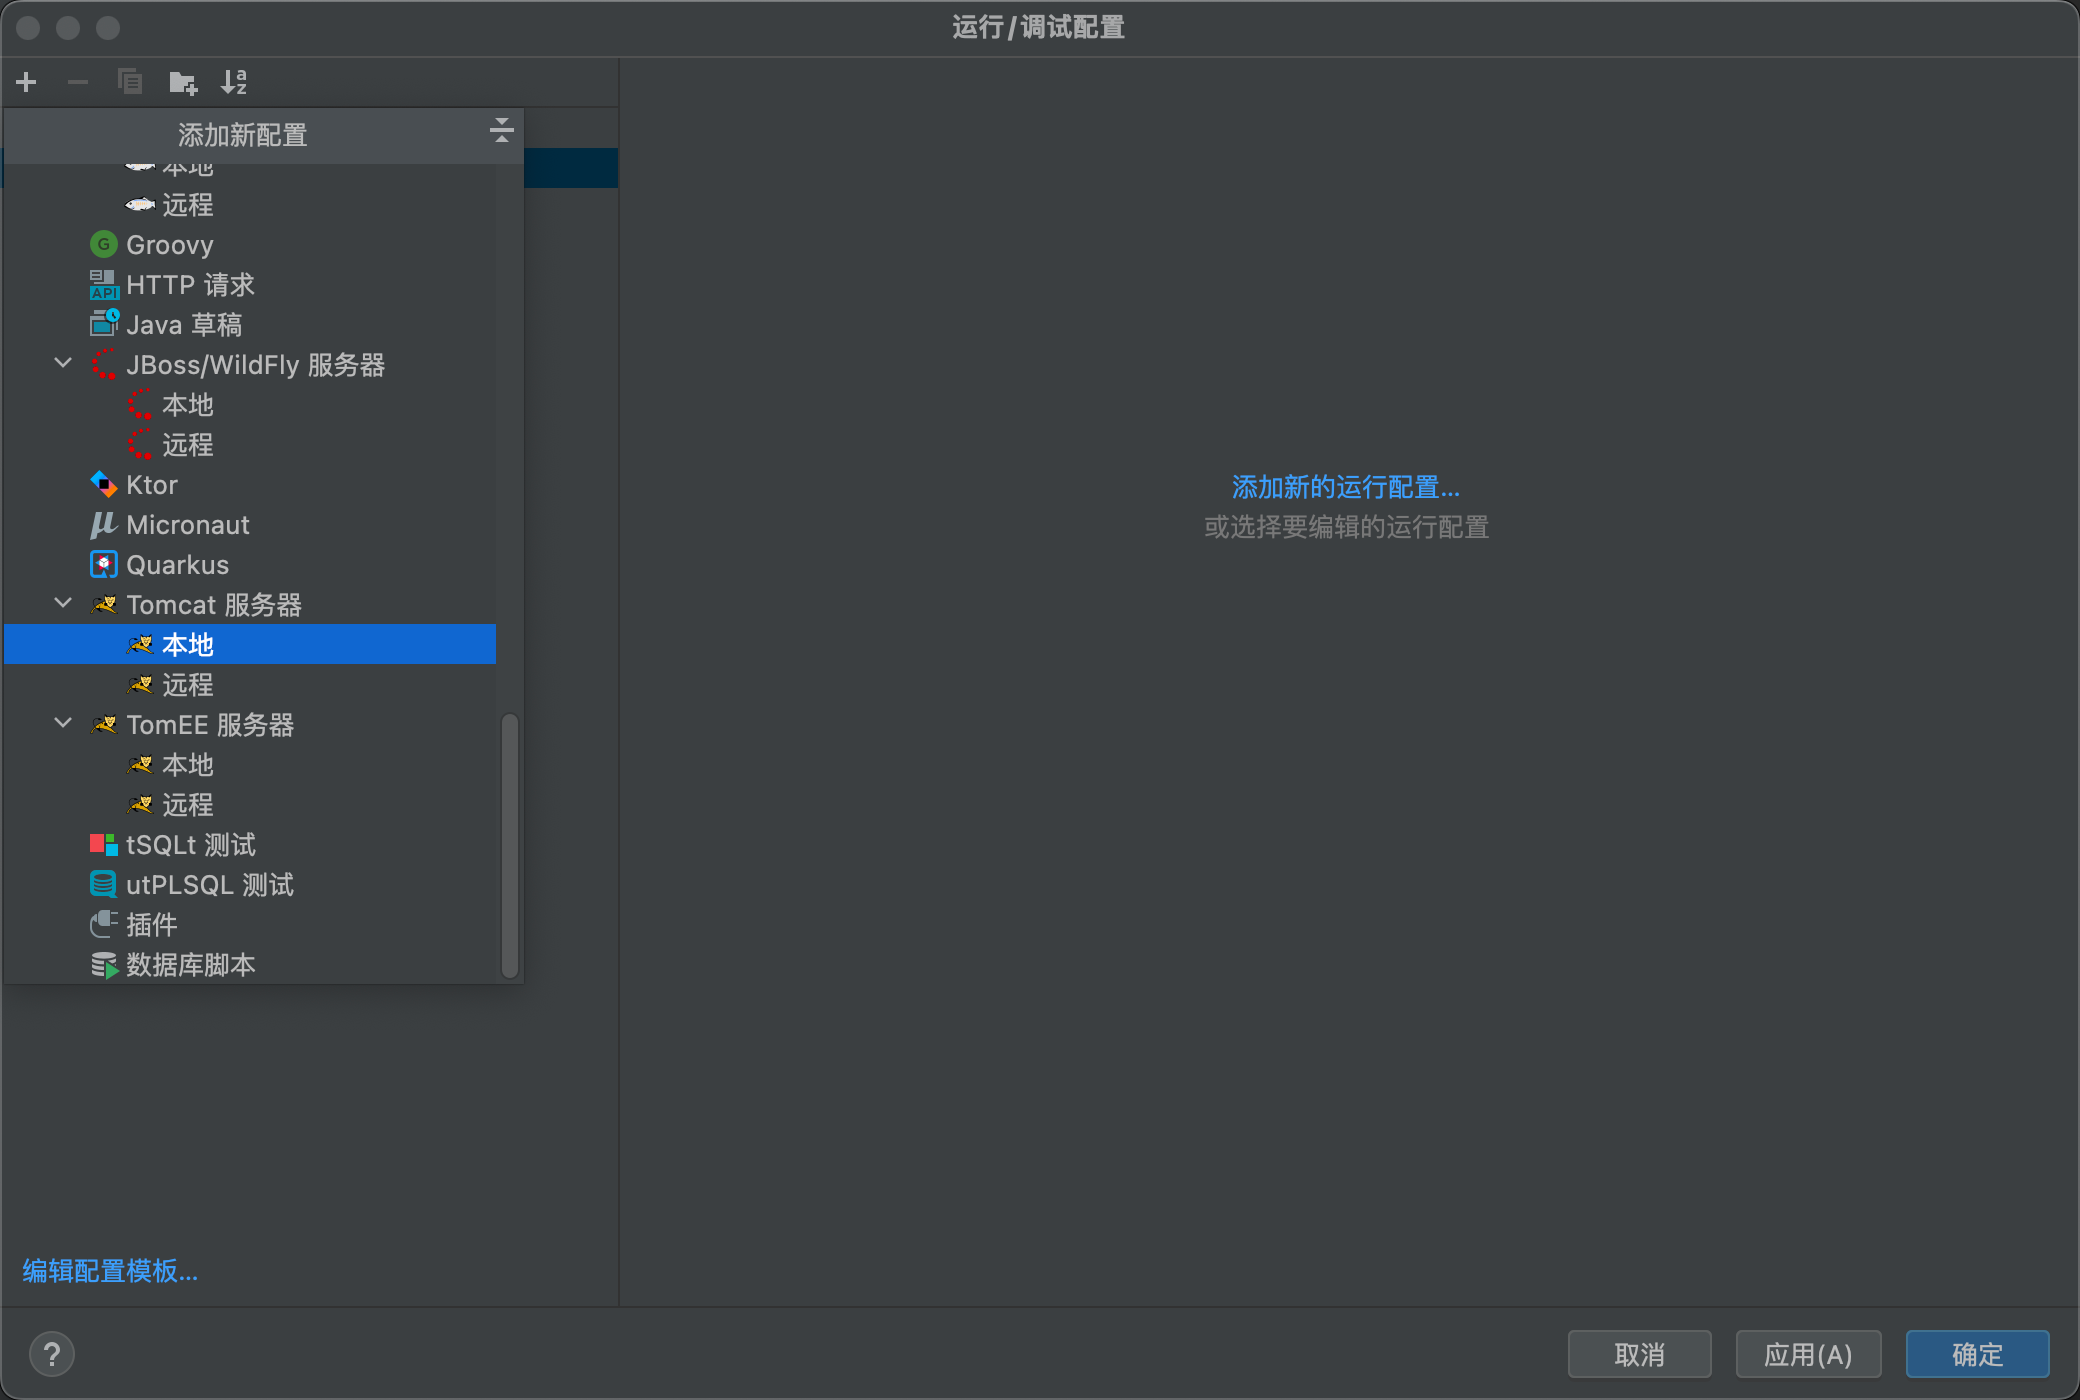Select 远程 under JBoss/WildFly 服务器
The width and height of the screenshot is (2080, 1400).
tap(250, 444)
